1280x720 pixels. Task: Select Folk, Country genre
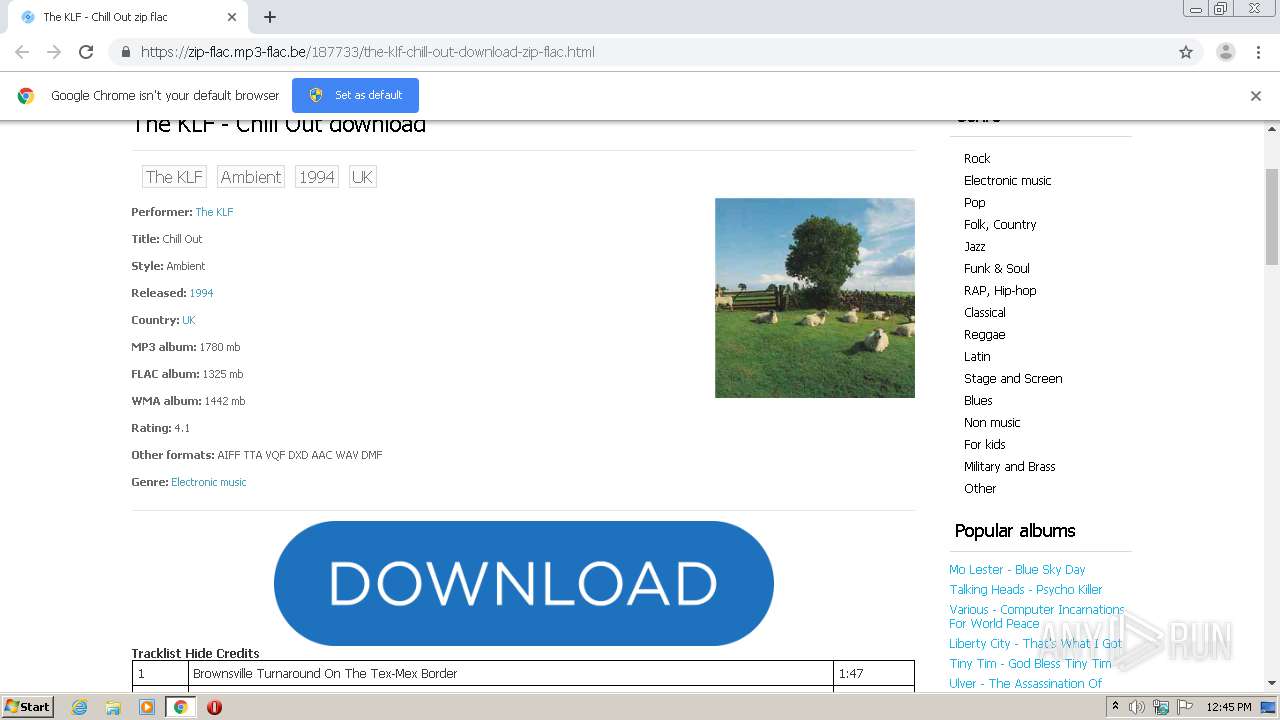click(x=1000, y=224)
